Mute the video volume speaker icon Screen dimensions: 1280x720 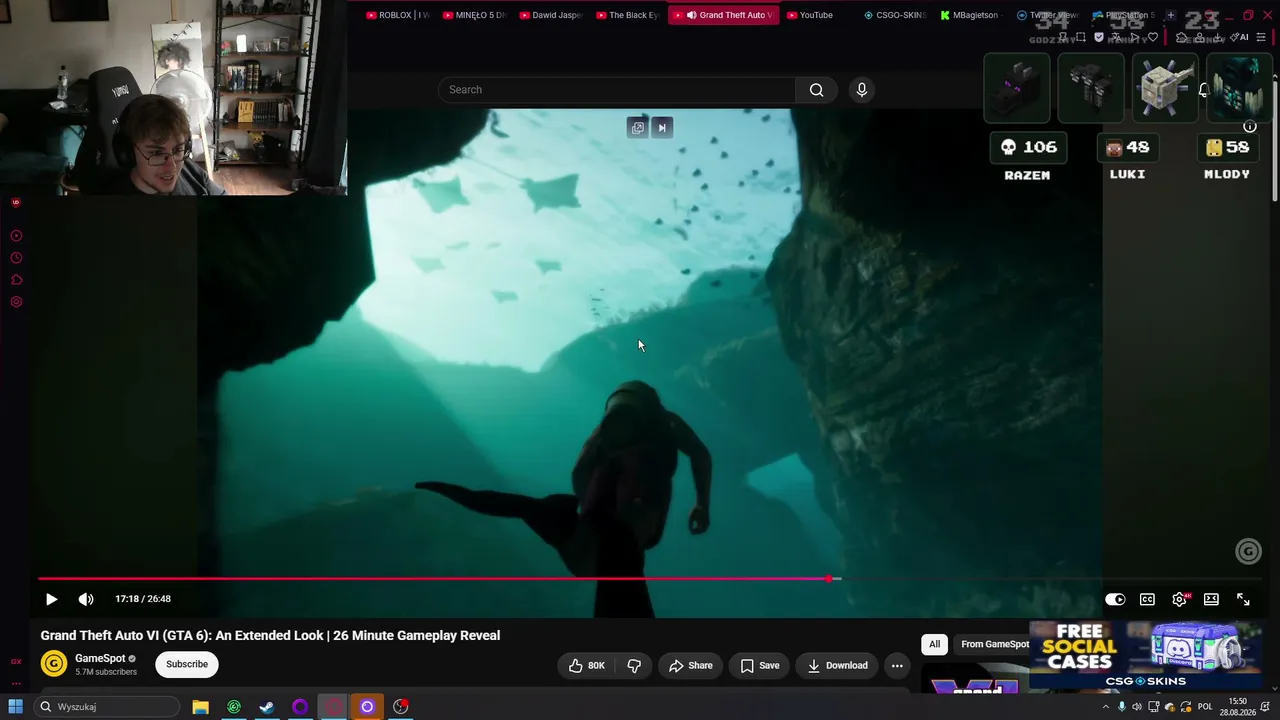(86, 599)
